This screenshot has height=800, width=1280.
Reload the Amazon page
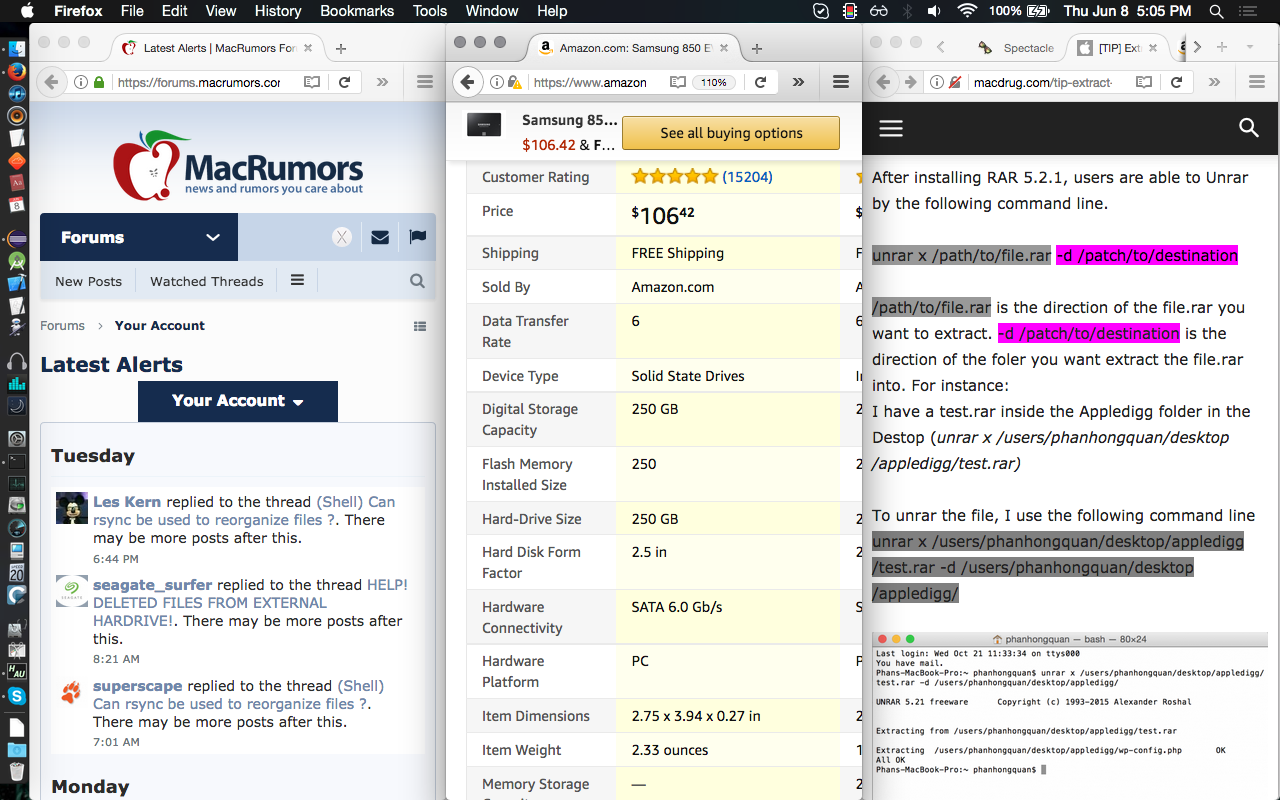pyautogui.click(x=760, y=83)
